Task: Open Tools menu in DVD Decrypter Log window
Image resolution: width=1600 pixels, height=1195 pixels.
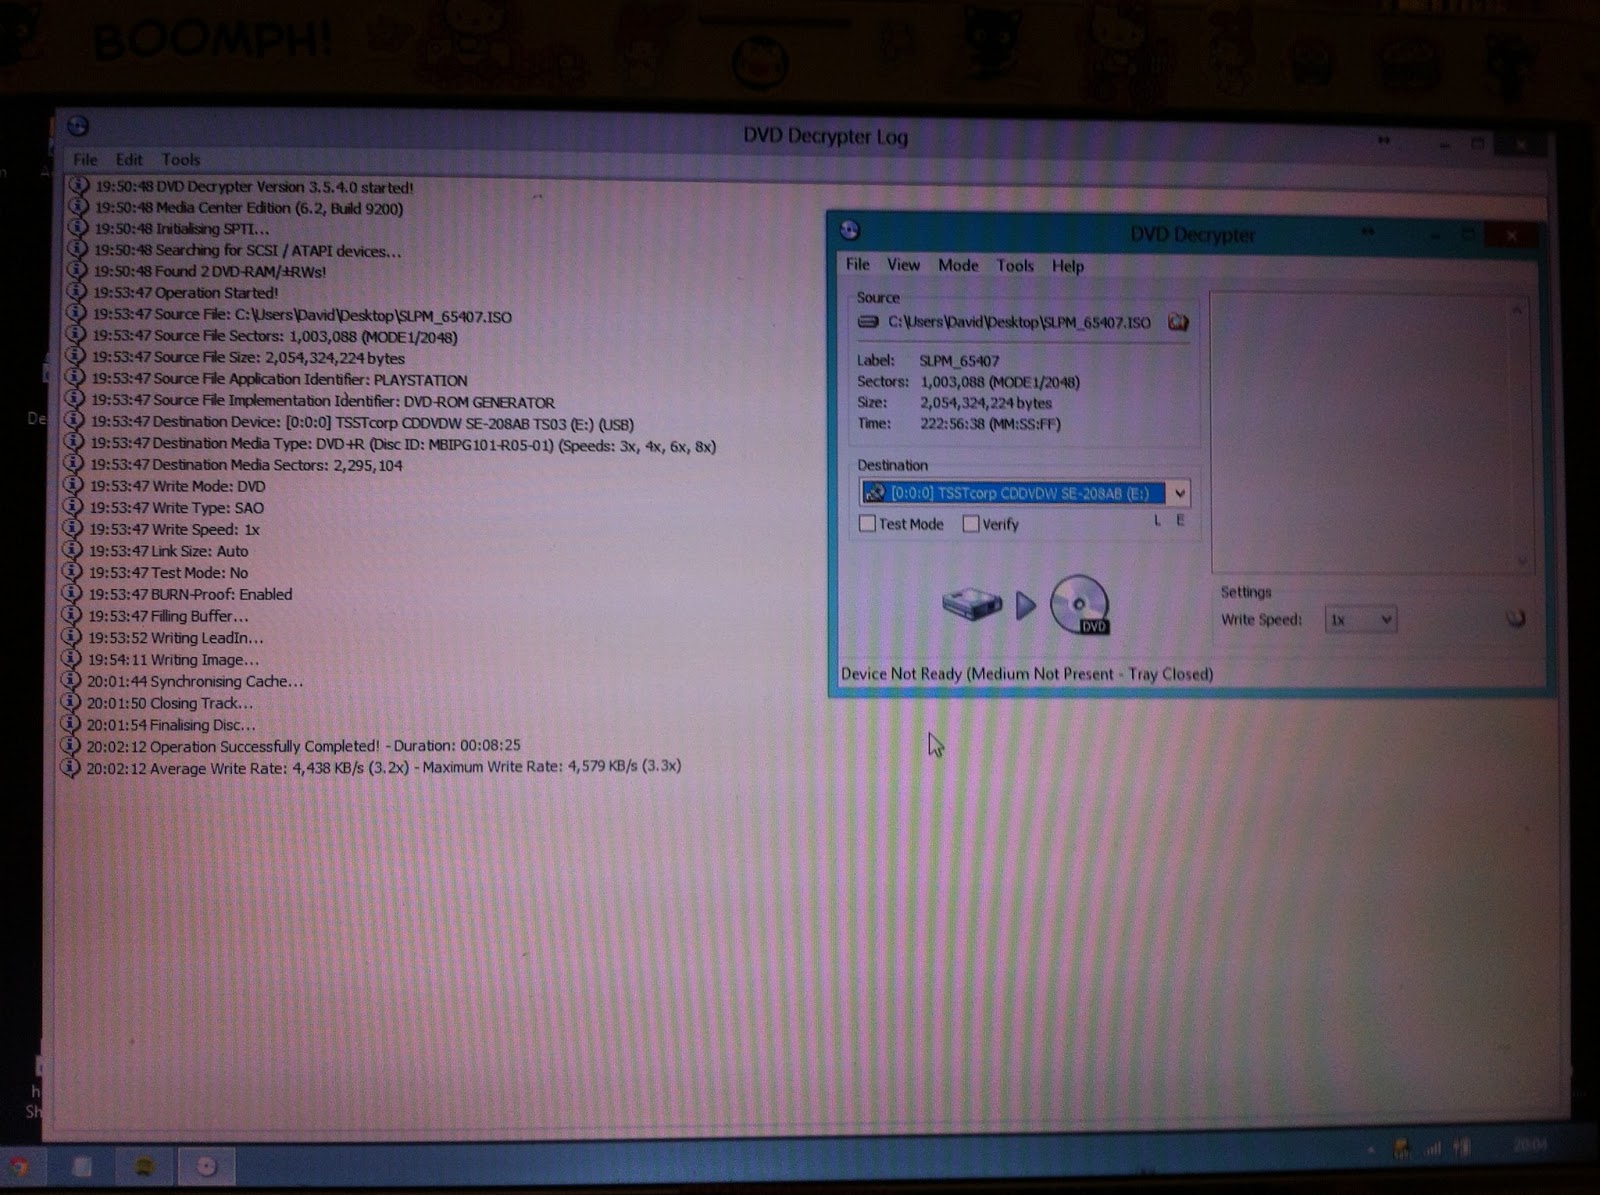Action: [181, 159]
